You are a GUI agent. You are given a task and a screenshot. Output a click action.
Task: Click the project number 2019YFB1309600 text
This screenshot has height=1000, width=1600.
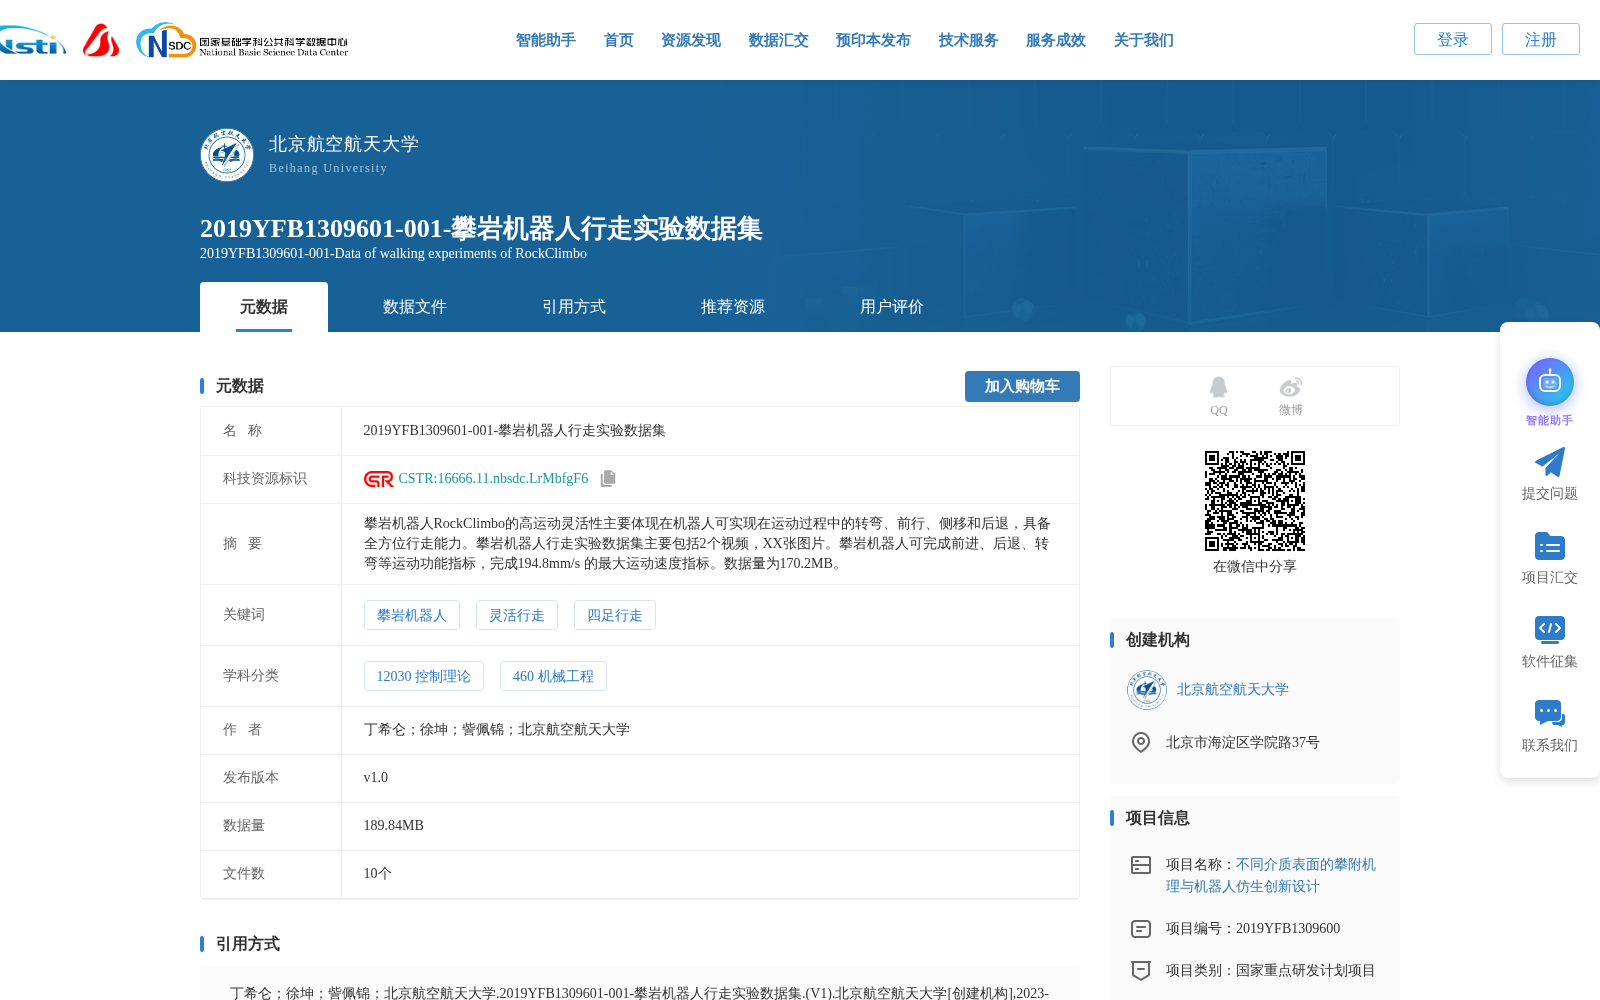tap(1288, 929)
